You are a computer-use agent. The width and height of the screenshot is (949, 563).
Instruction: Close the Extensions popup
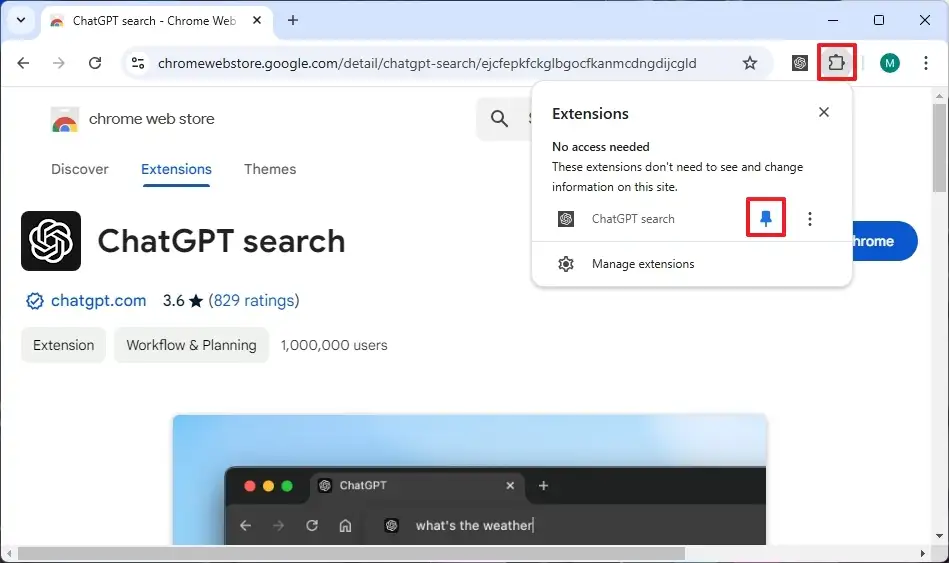coord(824,112)
